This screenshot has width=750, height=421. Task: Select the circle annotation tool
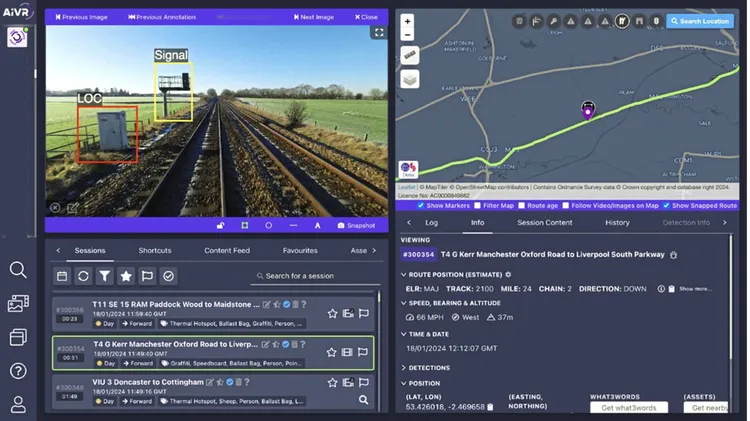click(269, 225)
